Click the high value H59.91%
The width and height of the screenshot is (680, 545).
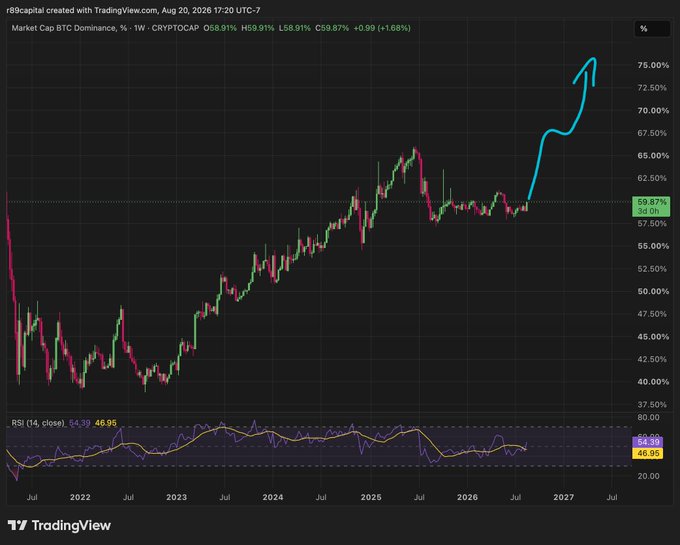[258, 28]
